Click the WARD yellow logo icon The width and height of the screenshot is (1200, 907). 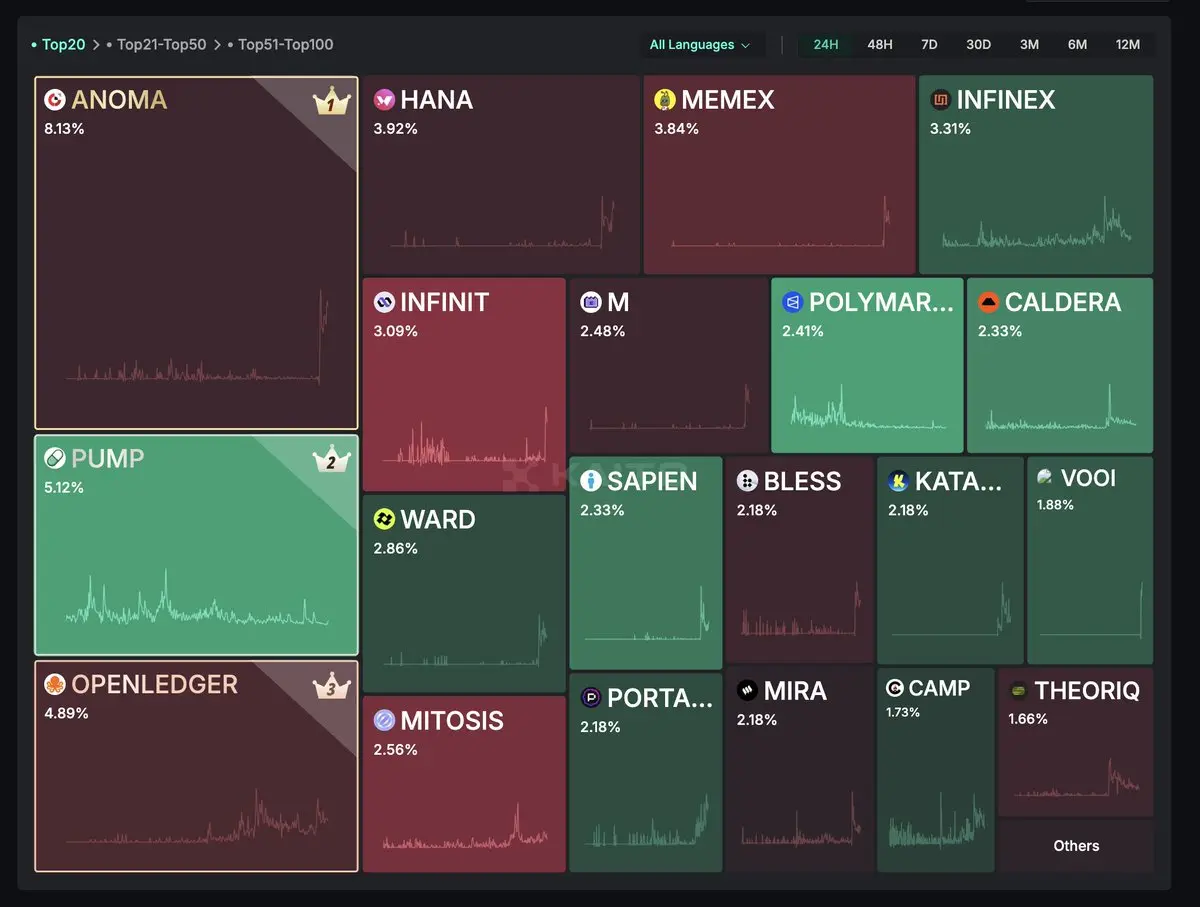click(384, 520)
